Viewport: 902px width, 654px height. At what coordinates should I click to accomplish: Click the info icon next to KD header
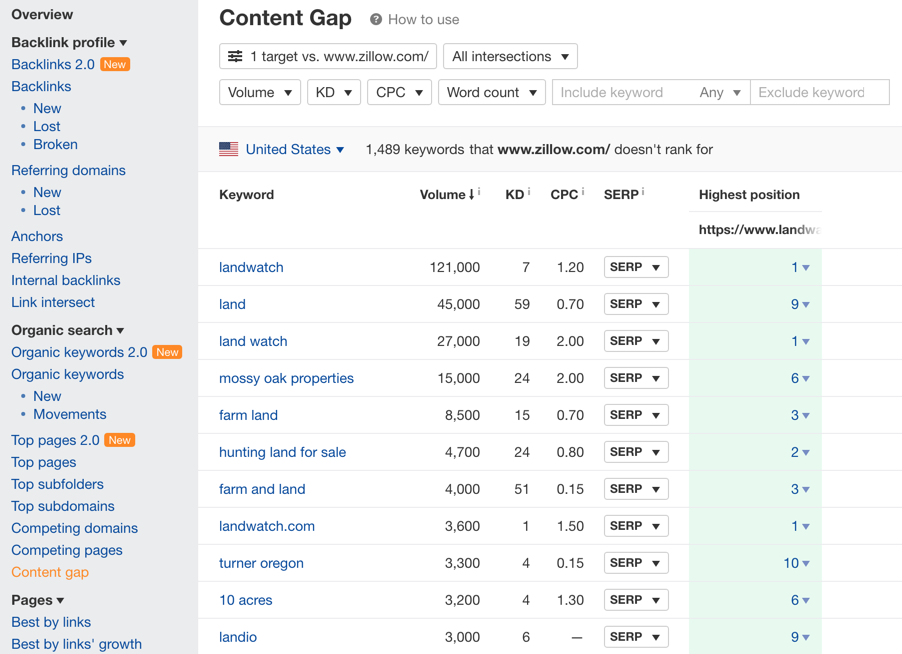click(529, 192)
